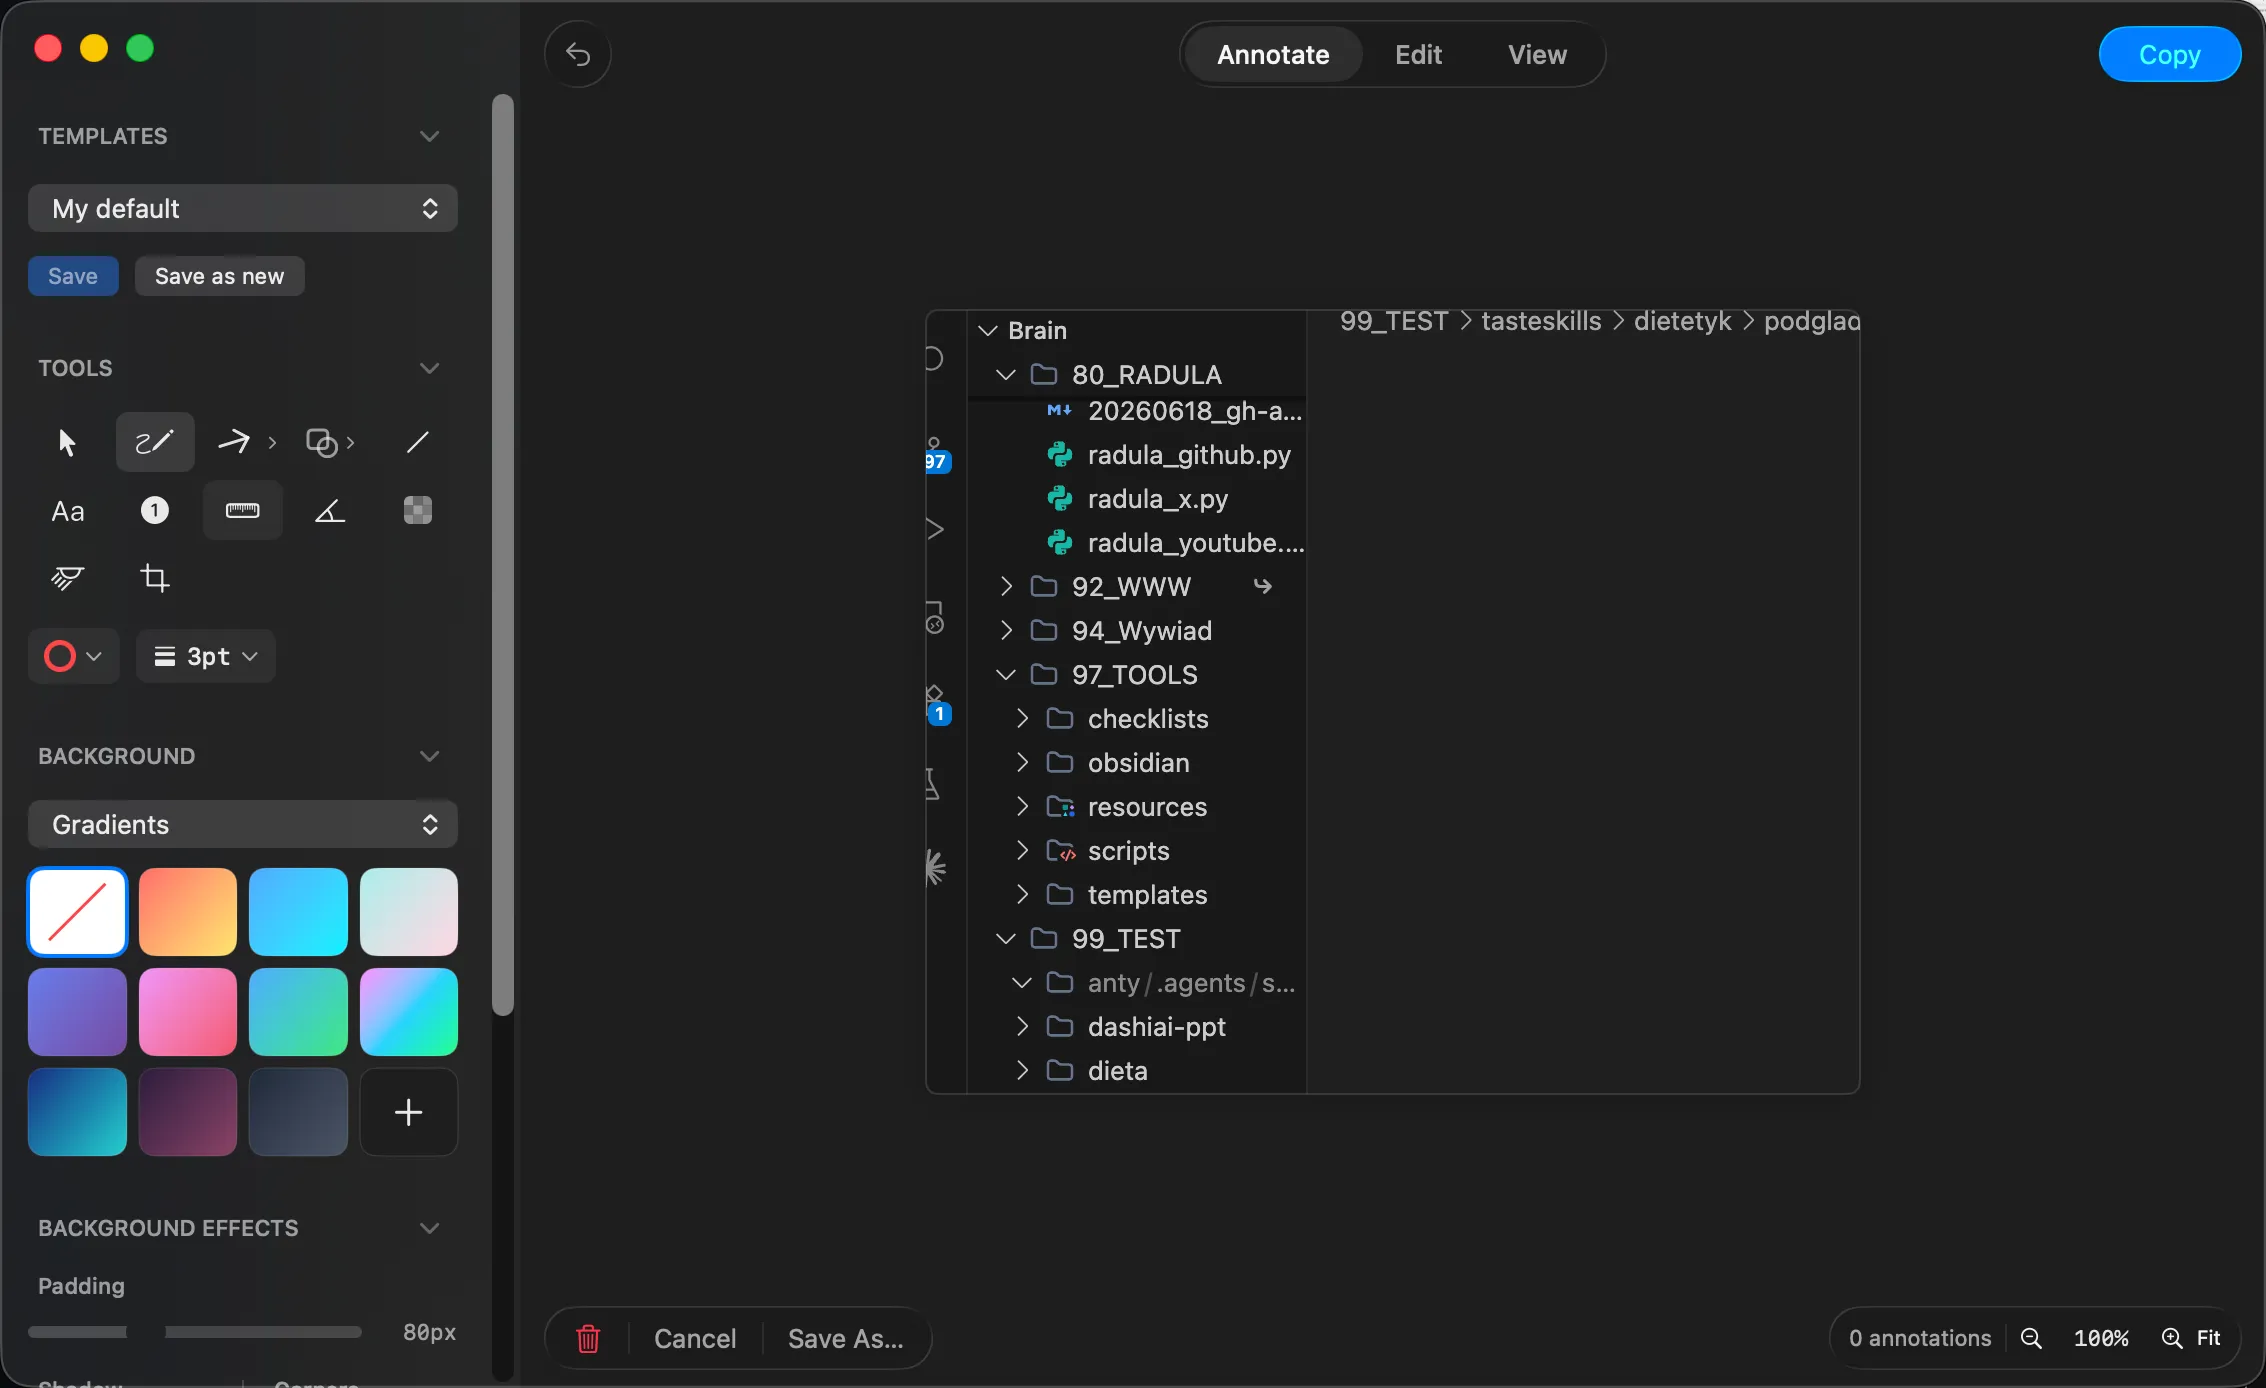The width and height of the screenshot is (2266, 1388).
Task: Click the Save template button
Action: [73, 276]
